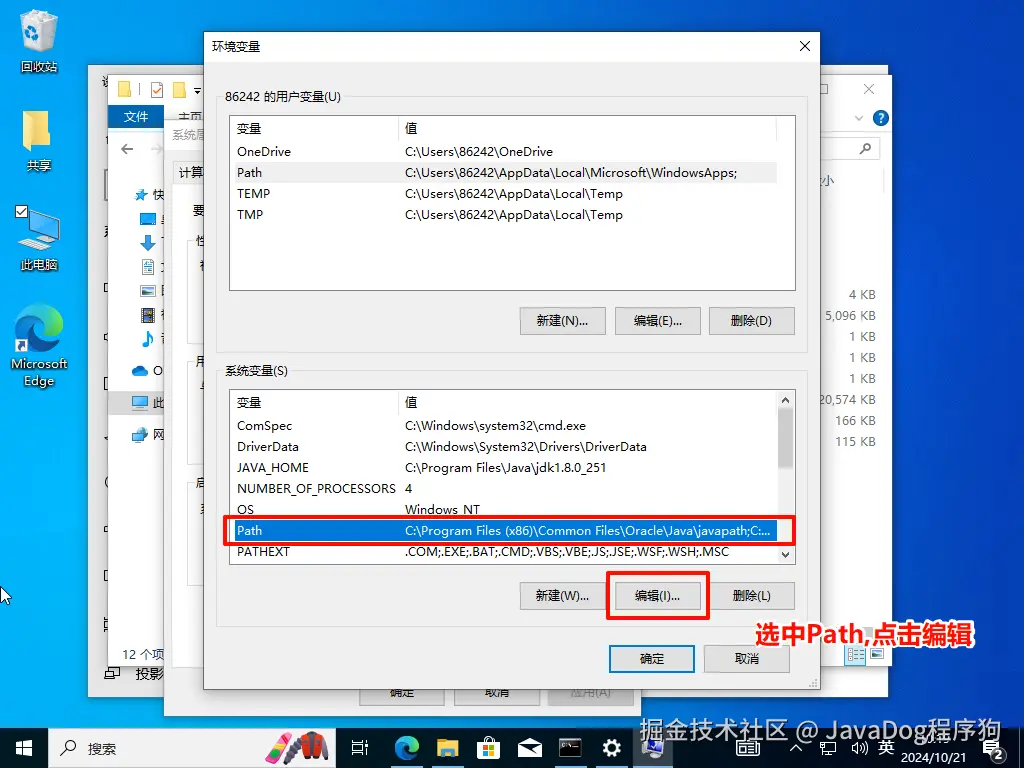Select OneDrive cloud in Explorer sidebar
1024x768 pixels.
(x=140, y=371)
